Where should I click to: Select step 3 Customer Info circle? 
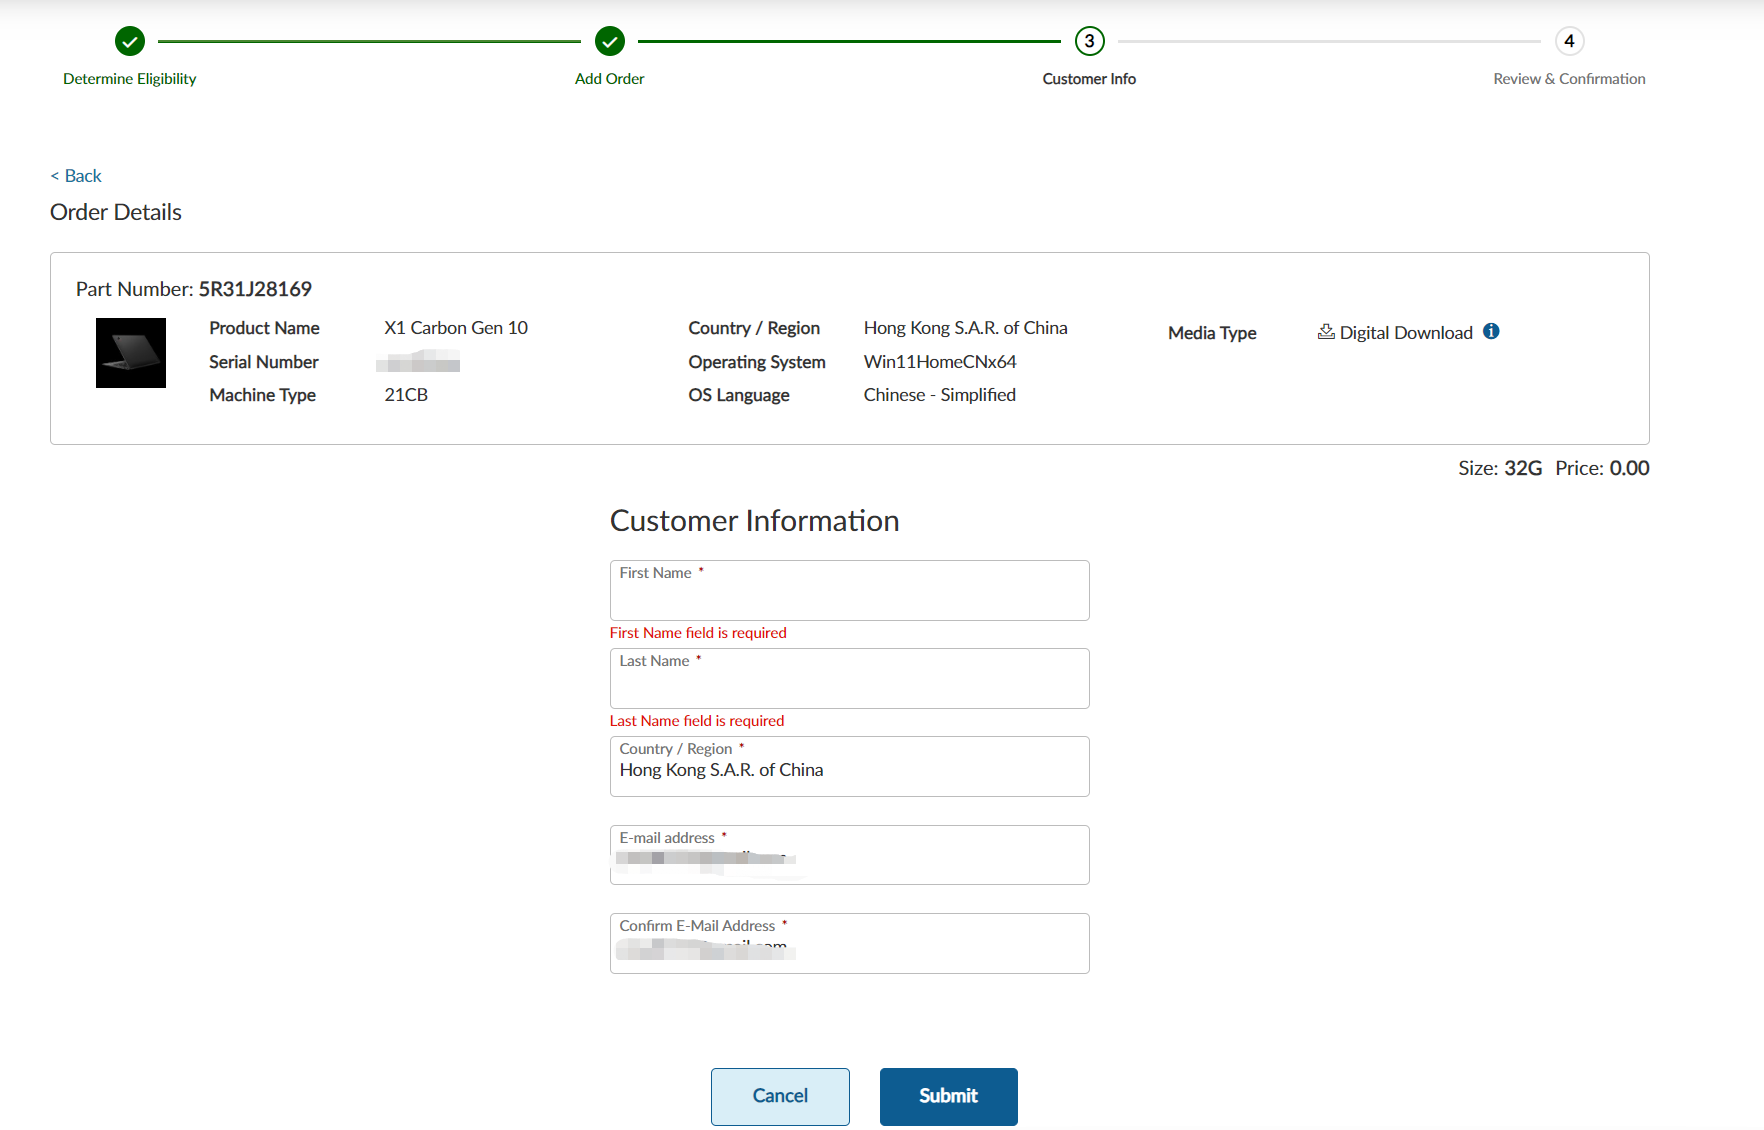coord(1089,41)
